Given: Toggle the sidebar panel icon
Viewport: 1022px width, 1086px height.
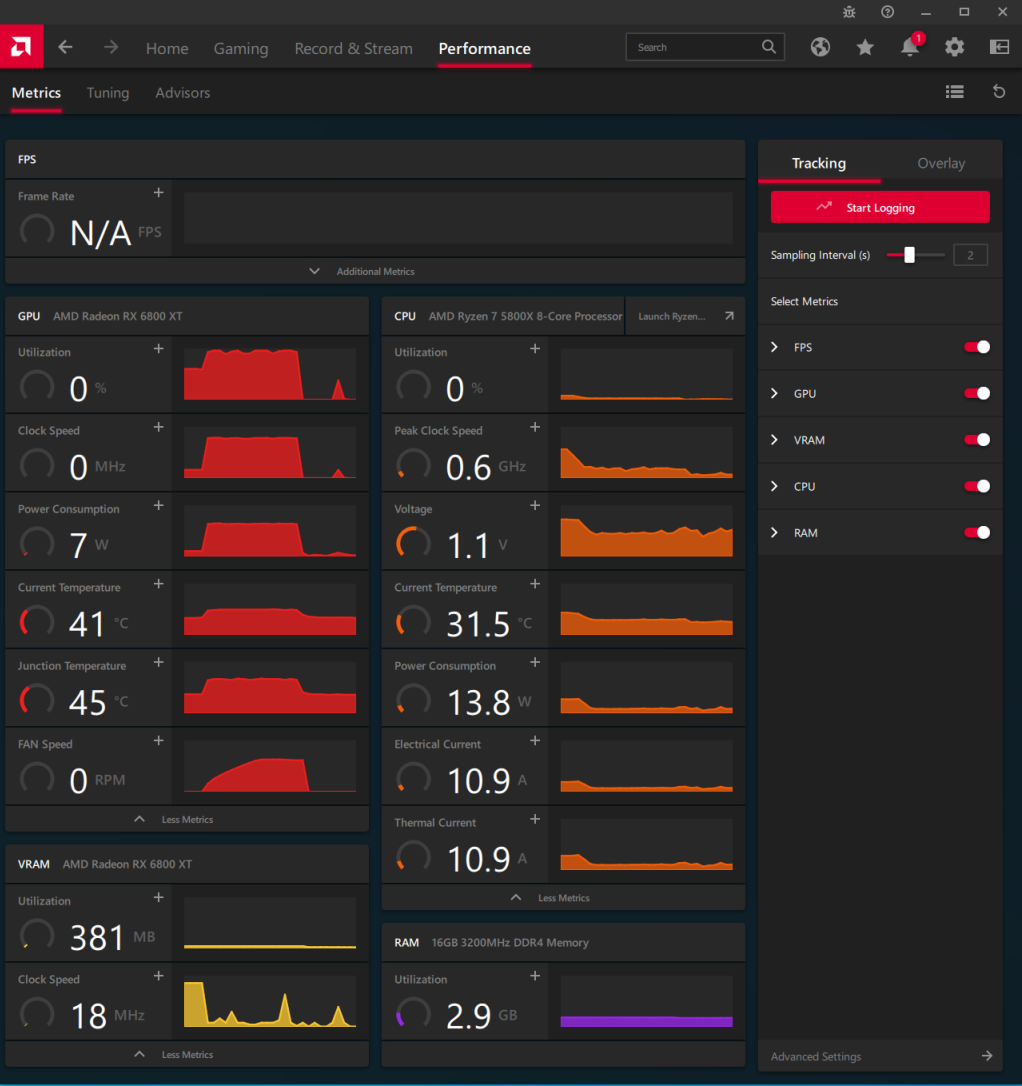Looking at the screenshot, I should [x=999, y=46].
